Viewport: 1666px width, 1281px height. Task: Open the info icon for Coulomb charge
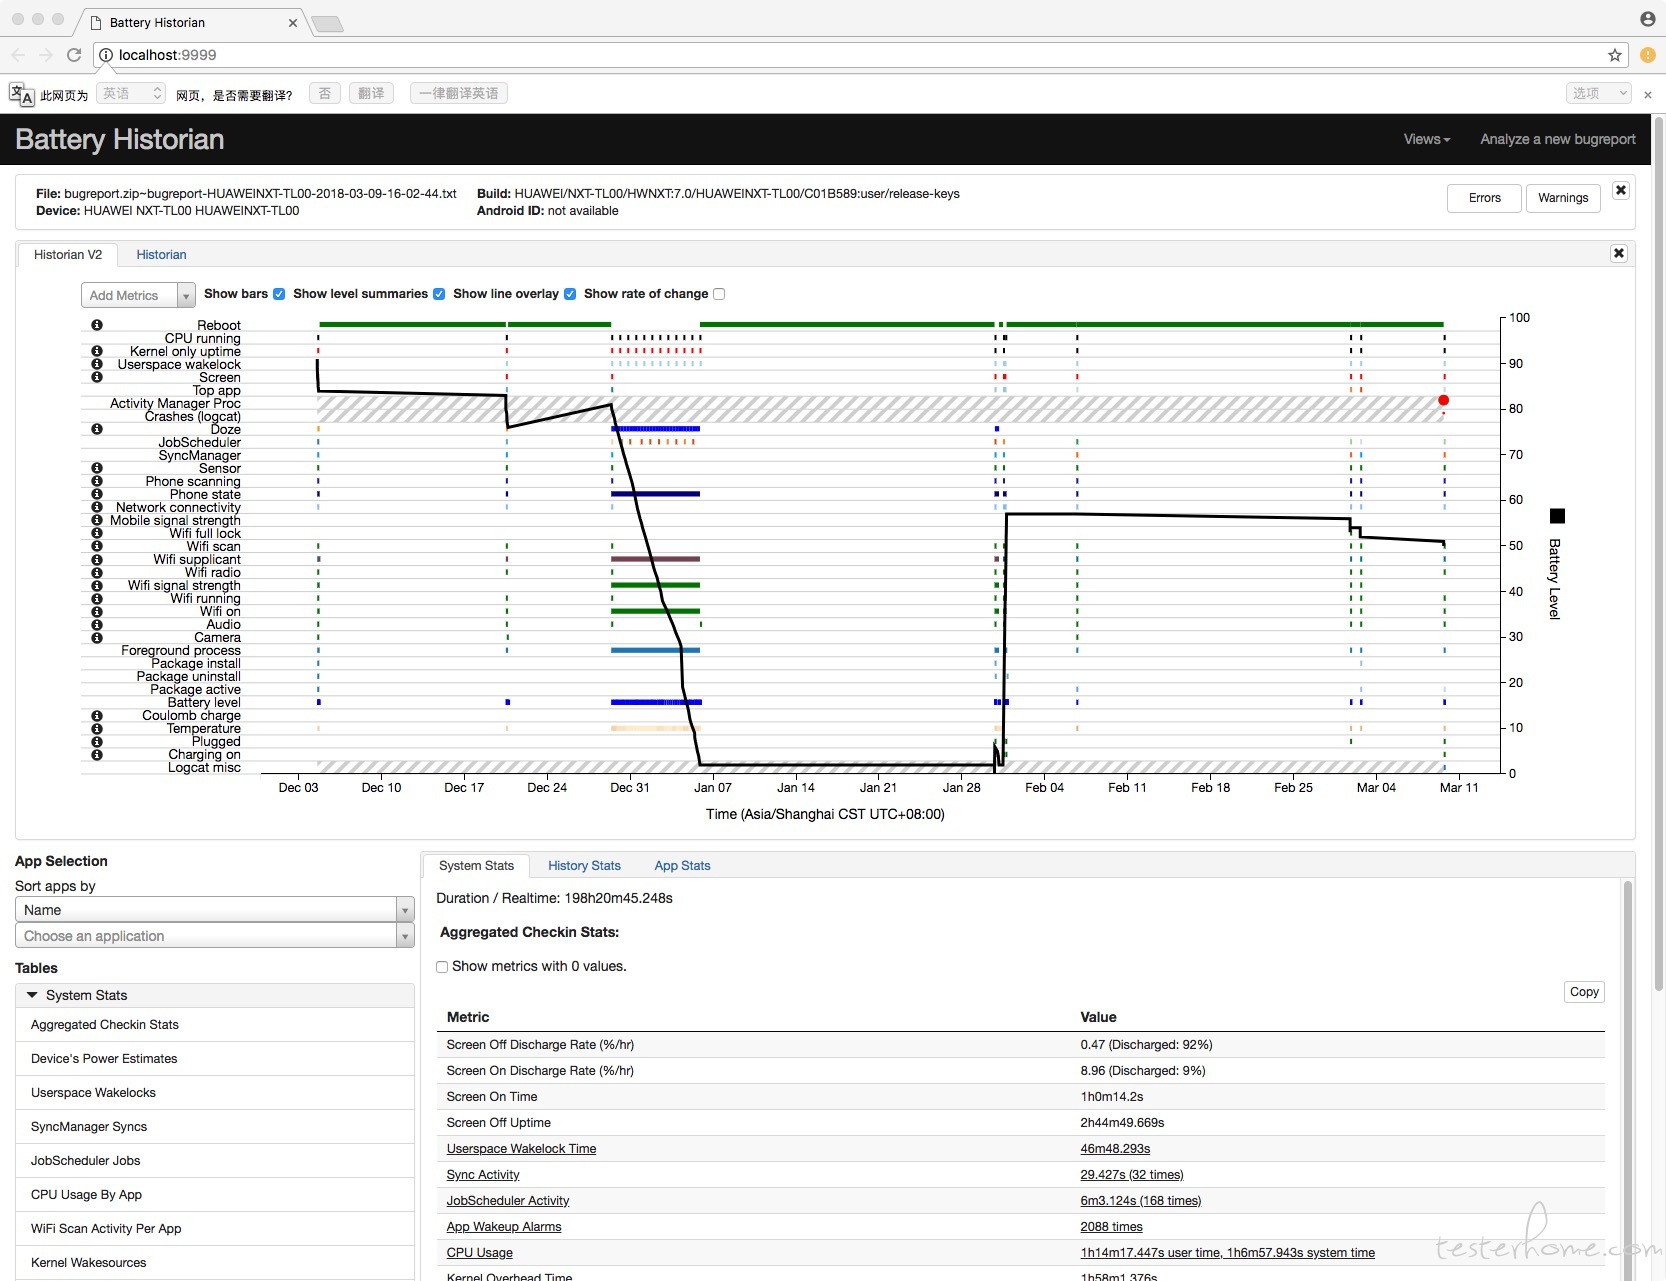pyautogui.click(x=97, y=716)
